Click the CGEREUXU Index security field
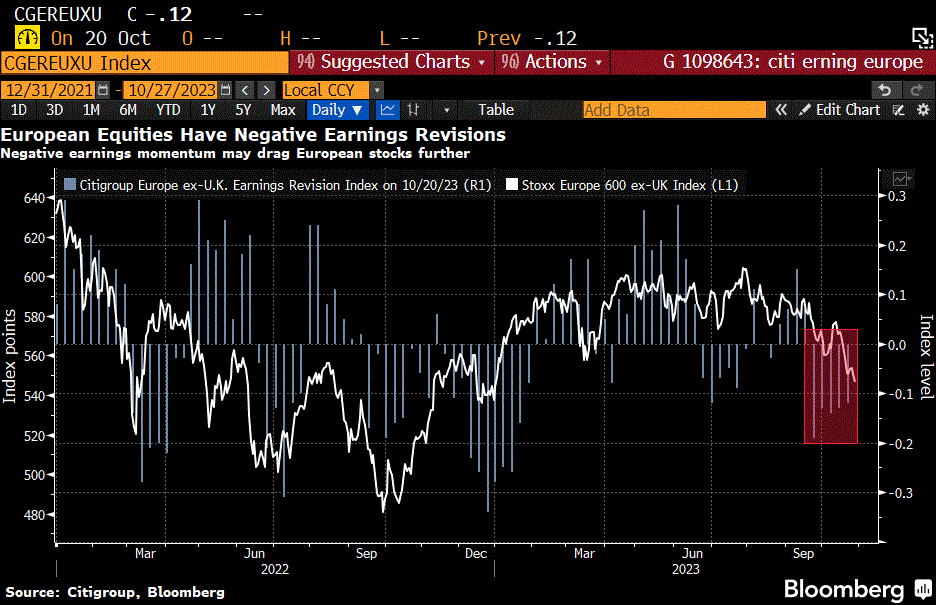This screenshot has height=605, width=936. (x=145, y=63)
